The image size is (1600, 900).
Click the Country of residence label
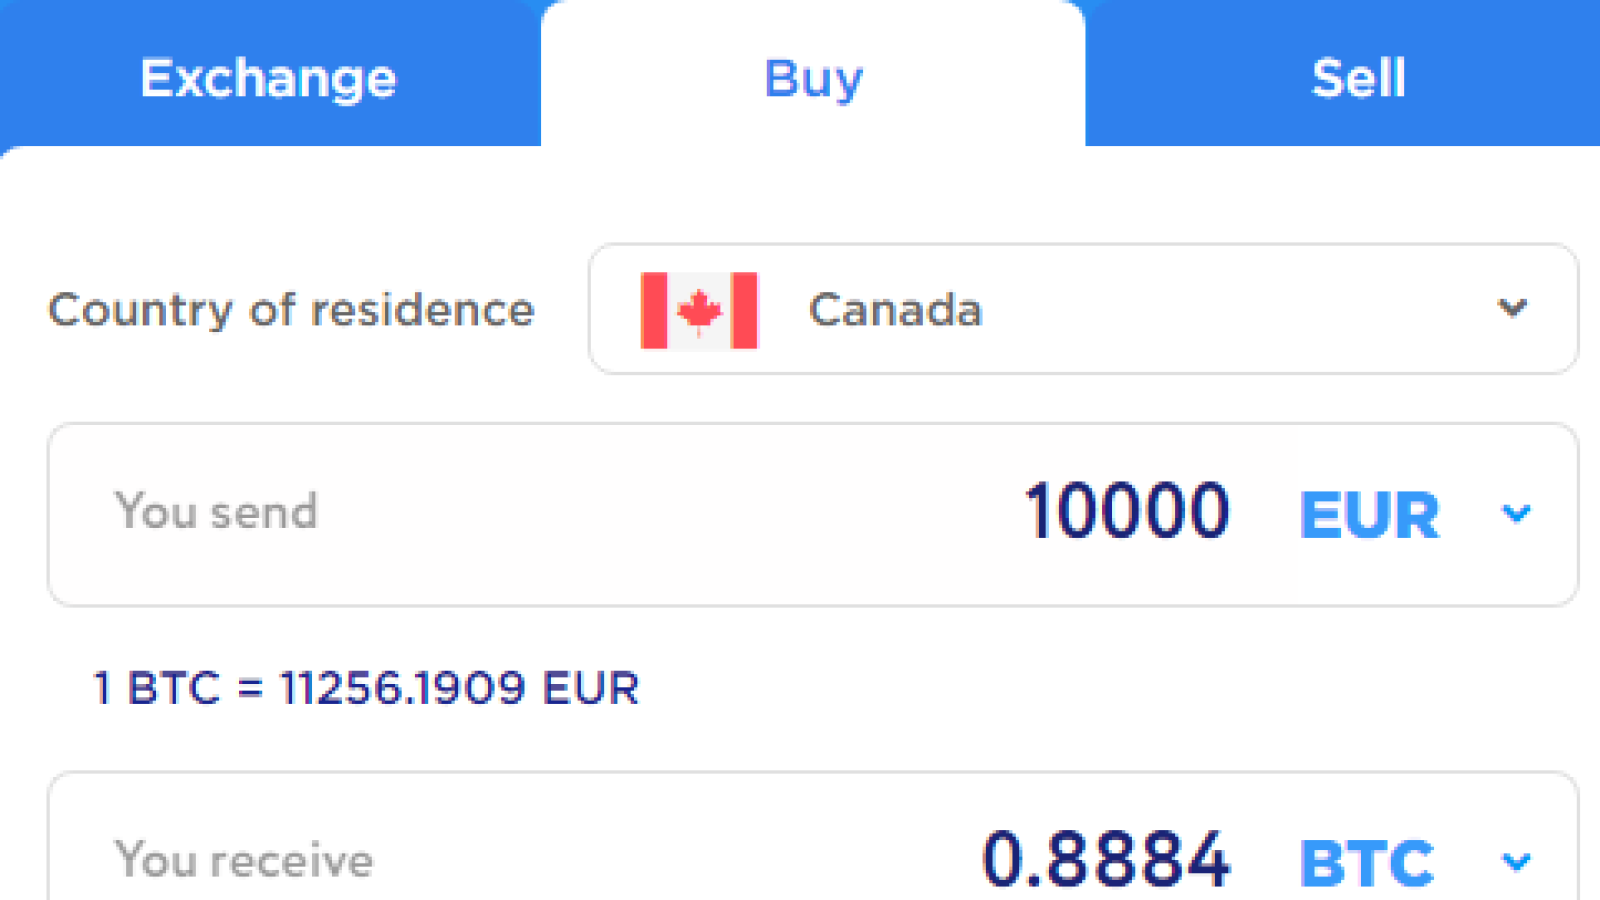291,310
